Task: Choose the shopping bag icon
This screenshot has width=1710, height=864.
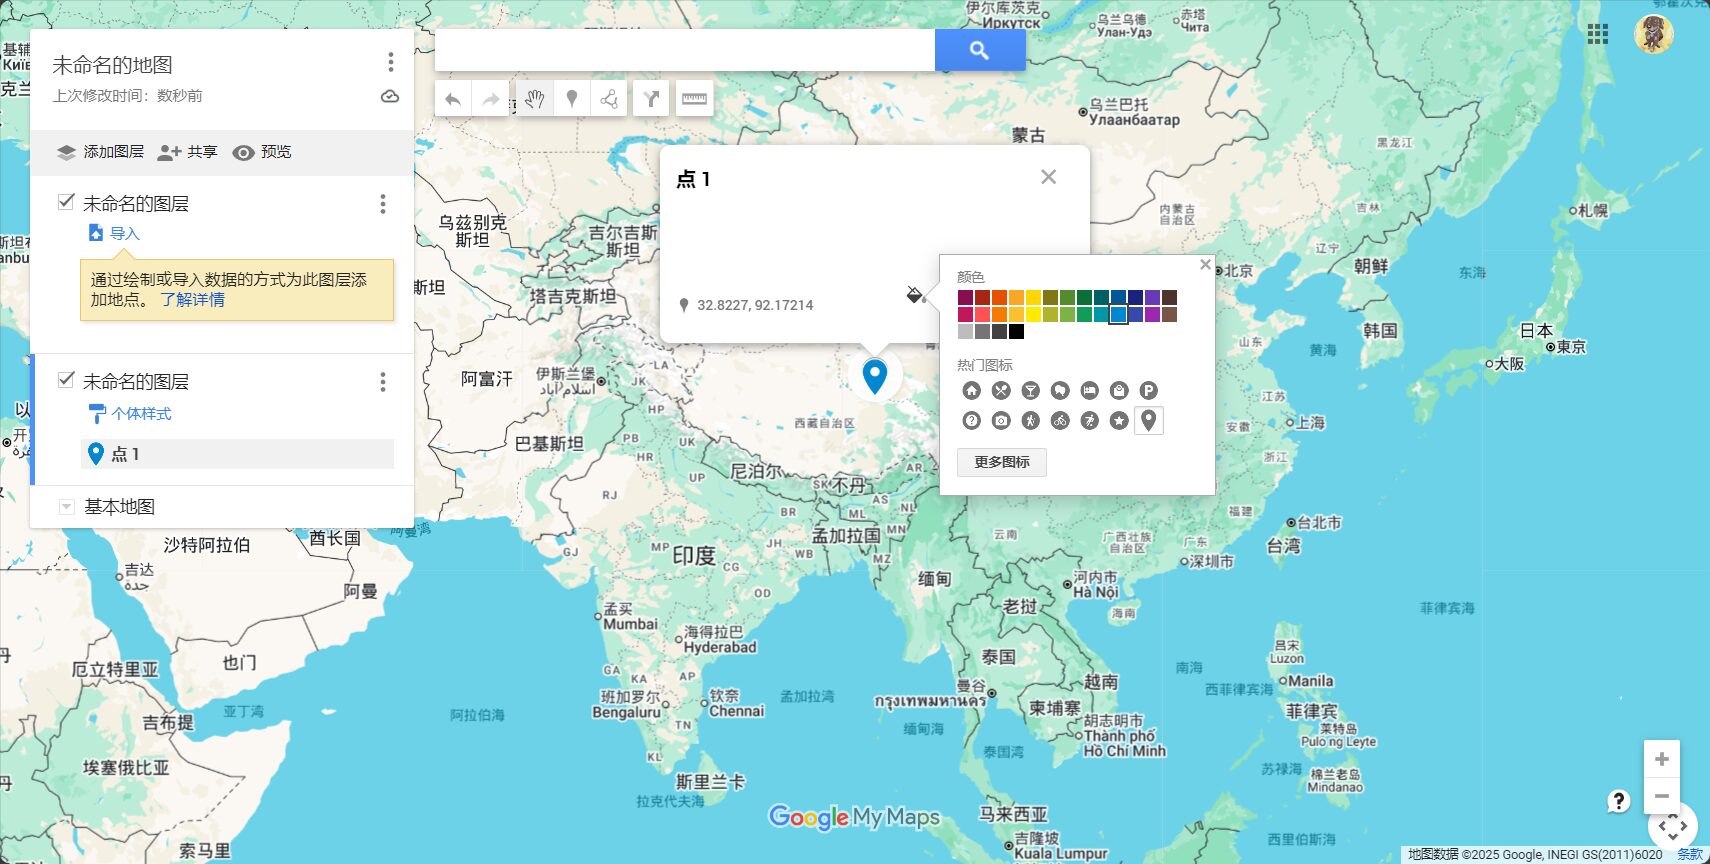Action: 1119,390
